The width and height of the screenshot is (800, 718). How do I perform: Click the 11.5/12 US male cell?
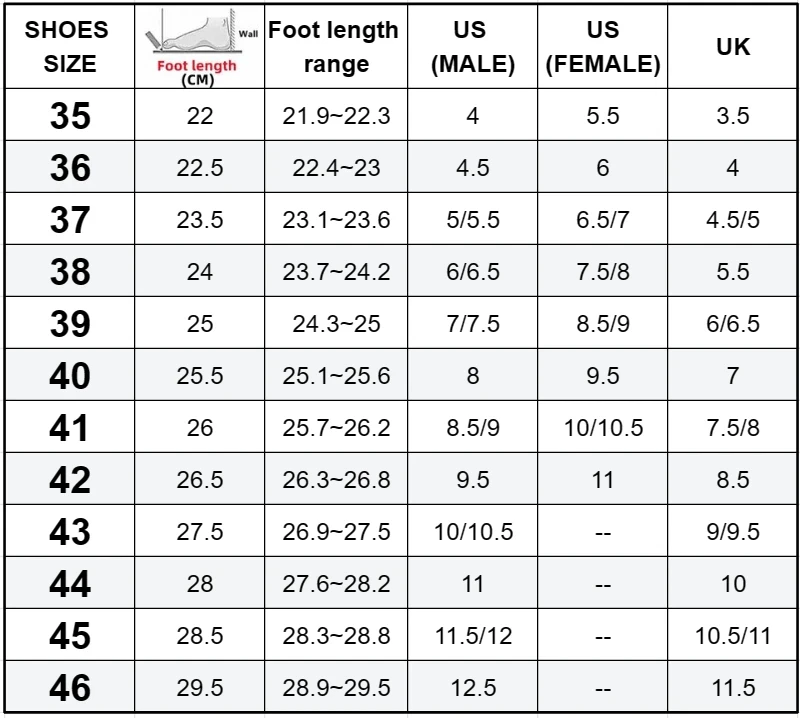pyautogui.click(x=473, y=636)
